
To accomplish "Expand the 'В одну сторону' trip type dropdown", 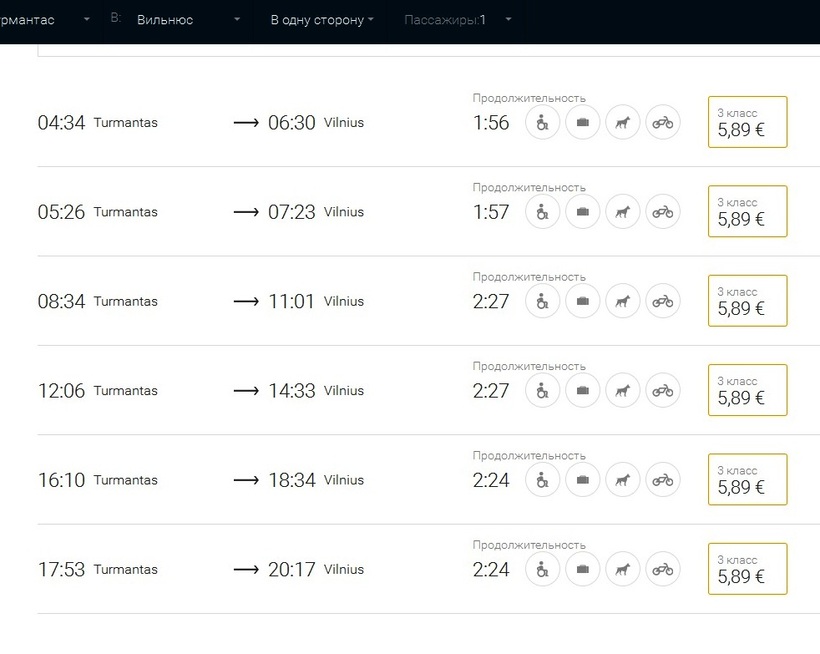I will coord(322,20).
